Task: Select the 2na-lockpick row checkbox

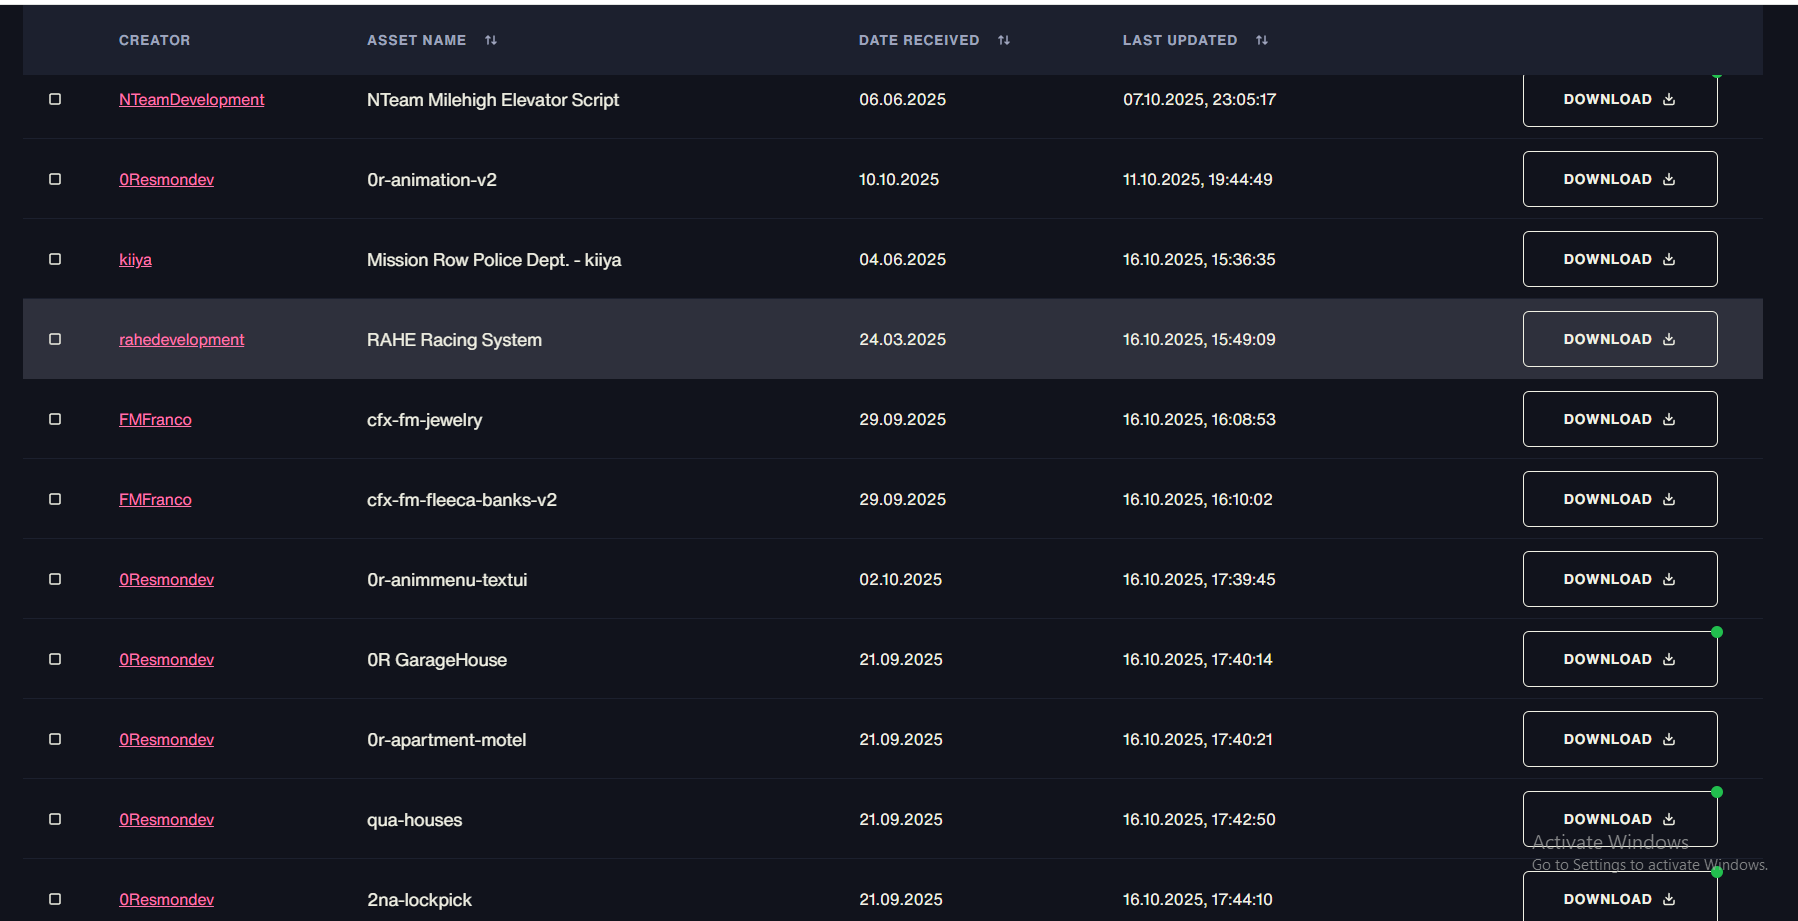Action: [x=55, y=899]
